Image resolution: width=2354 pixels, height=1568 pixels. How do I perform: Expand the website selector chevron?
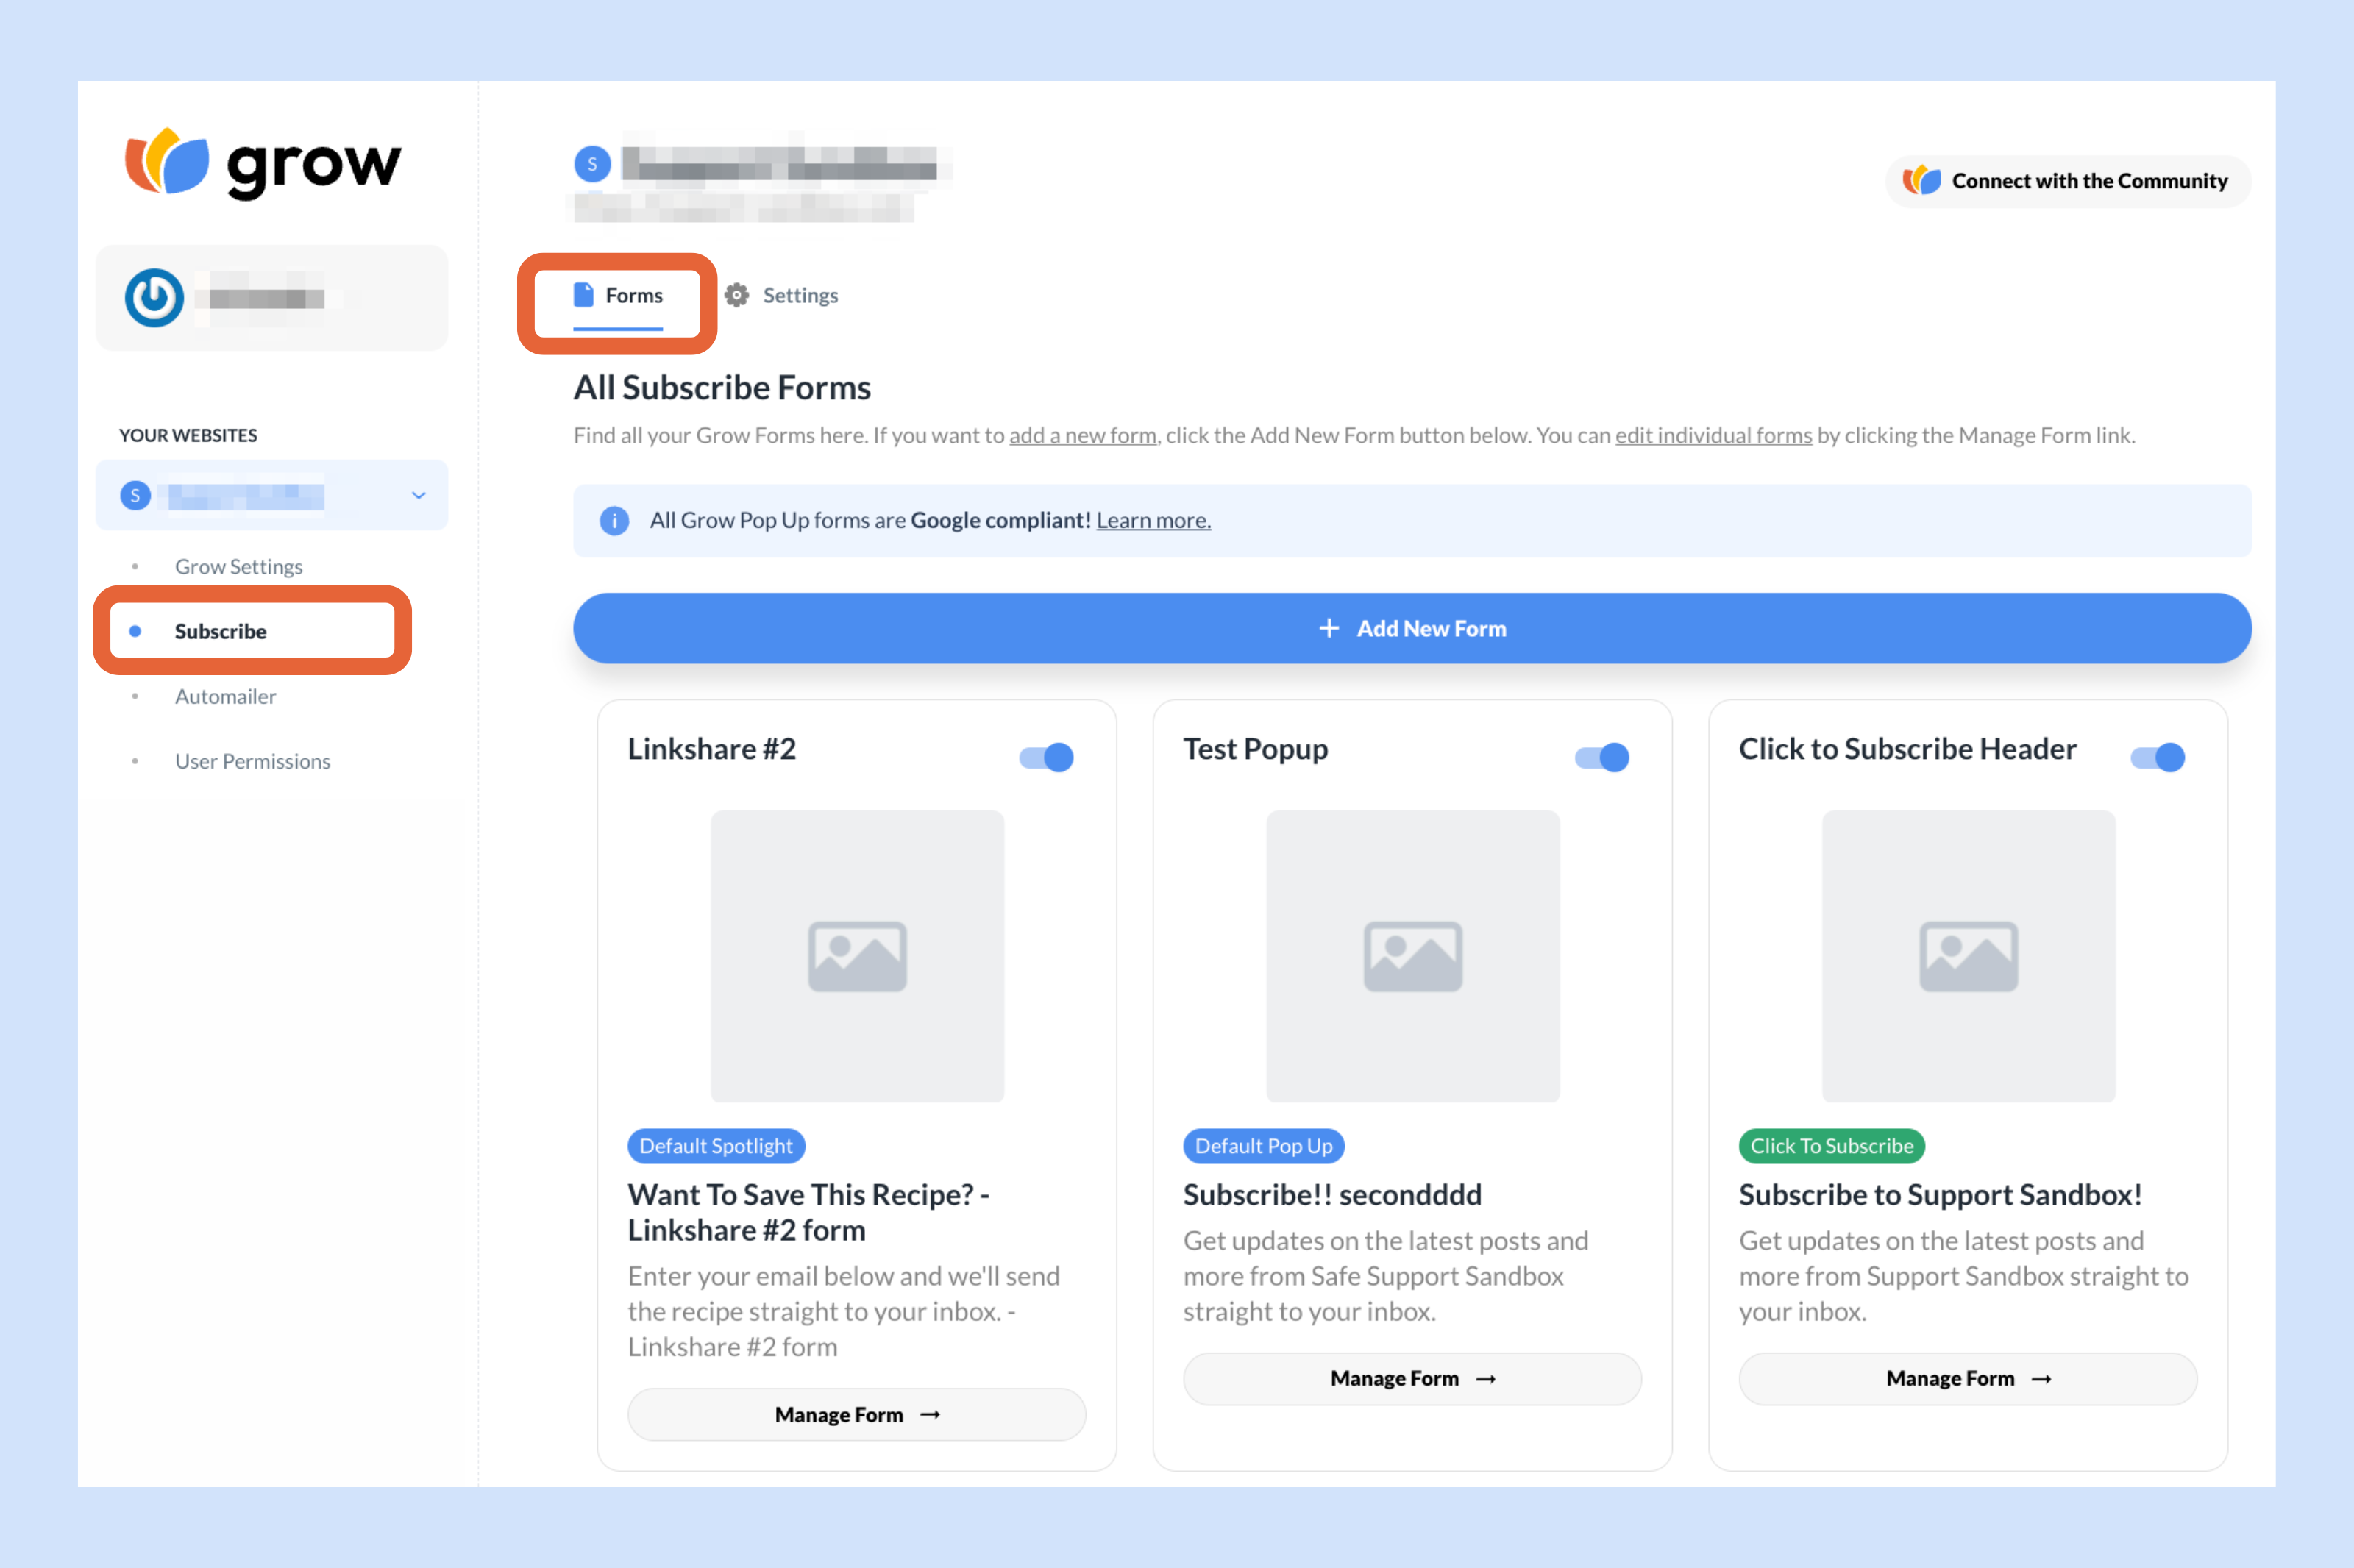(419, 495)
